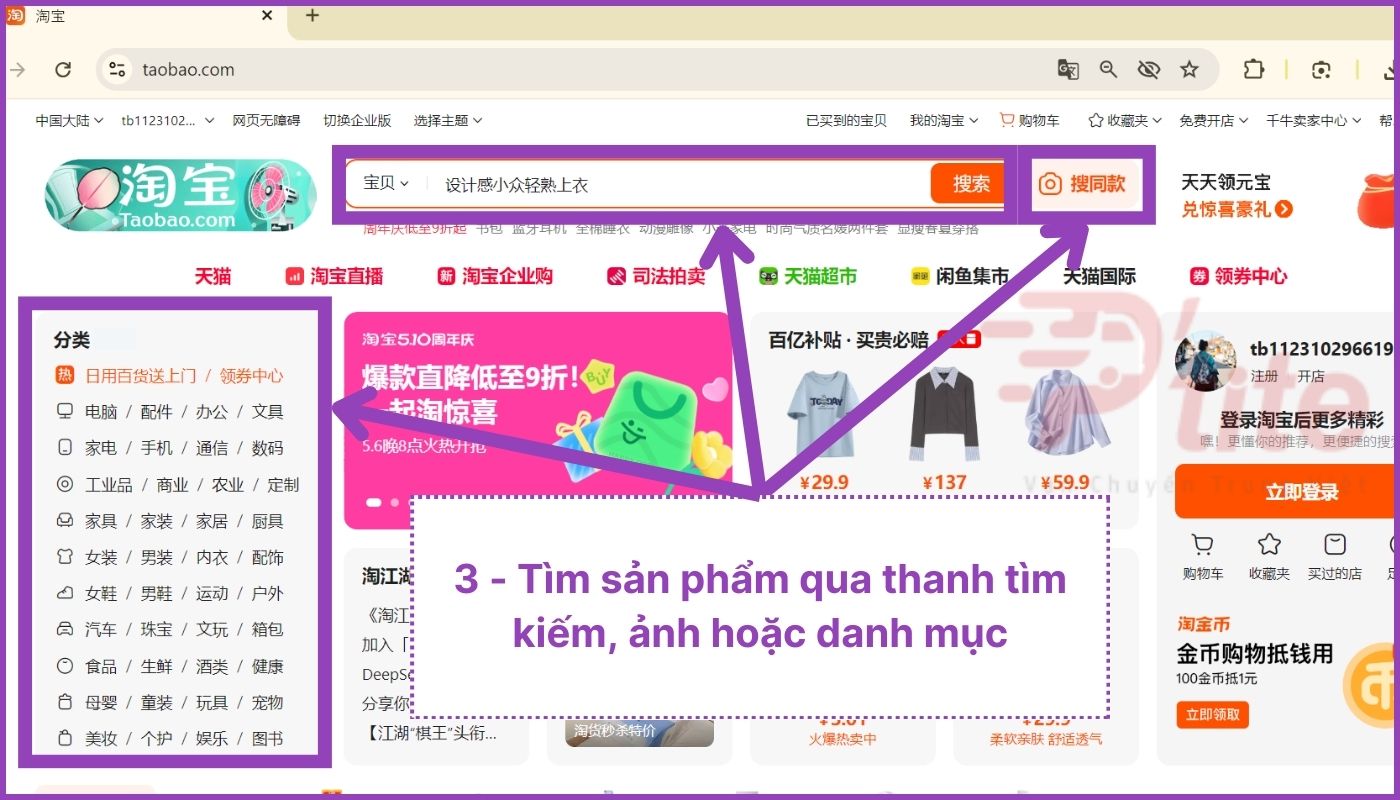Image resolution: width=1400 pixels, height=800 pixels.
Task: Open the 淘宝直播 live tab
Action: coord(334,276)
